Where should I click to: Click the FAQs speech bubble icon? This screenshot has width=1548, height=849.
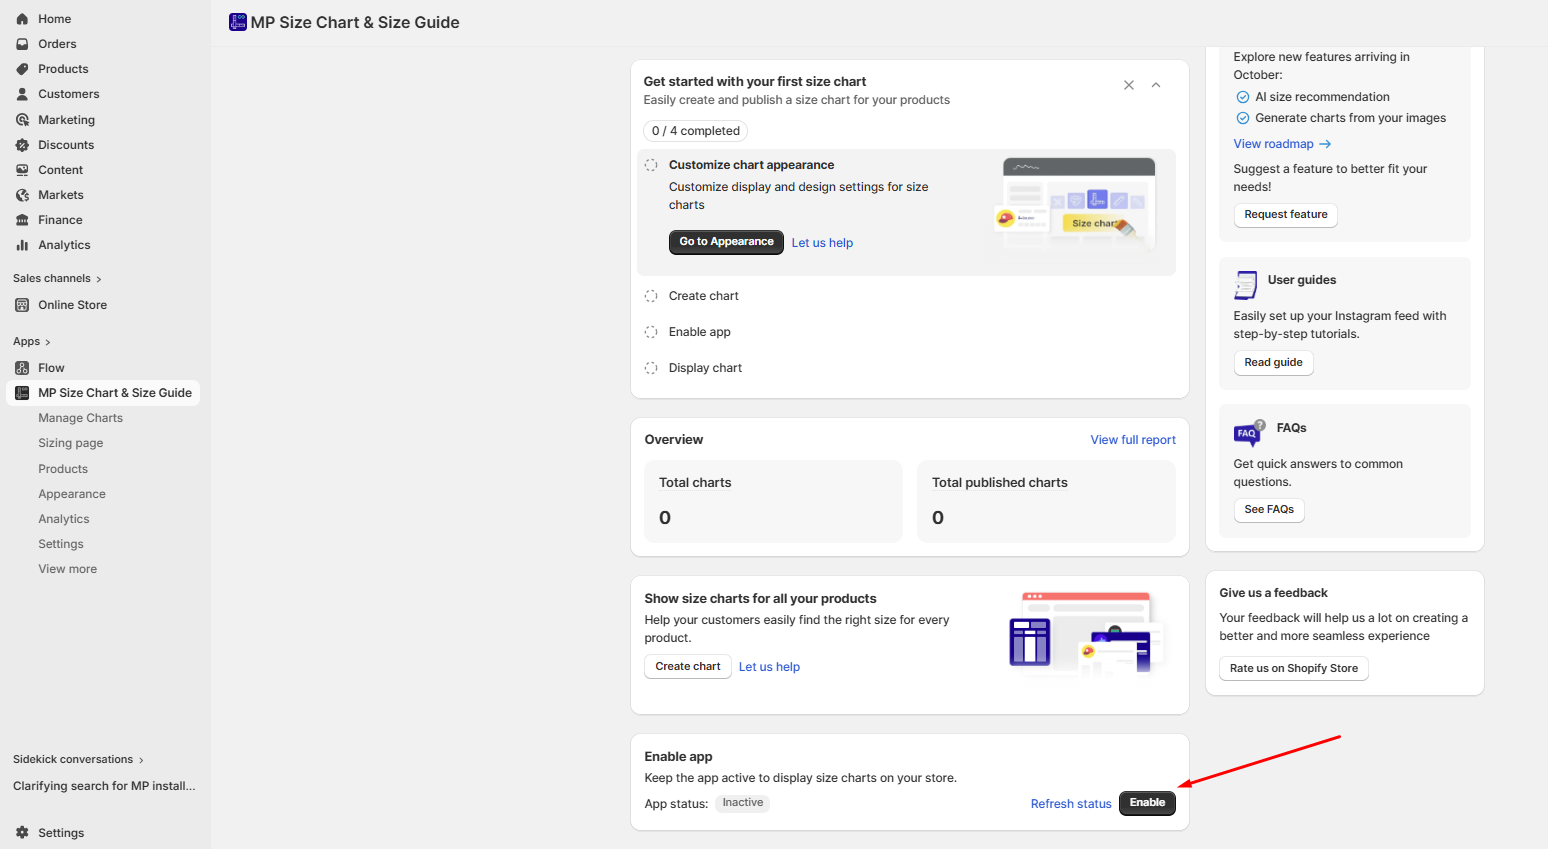click(x=1249, y=432)
